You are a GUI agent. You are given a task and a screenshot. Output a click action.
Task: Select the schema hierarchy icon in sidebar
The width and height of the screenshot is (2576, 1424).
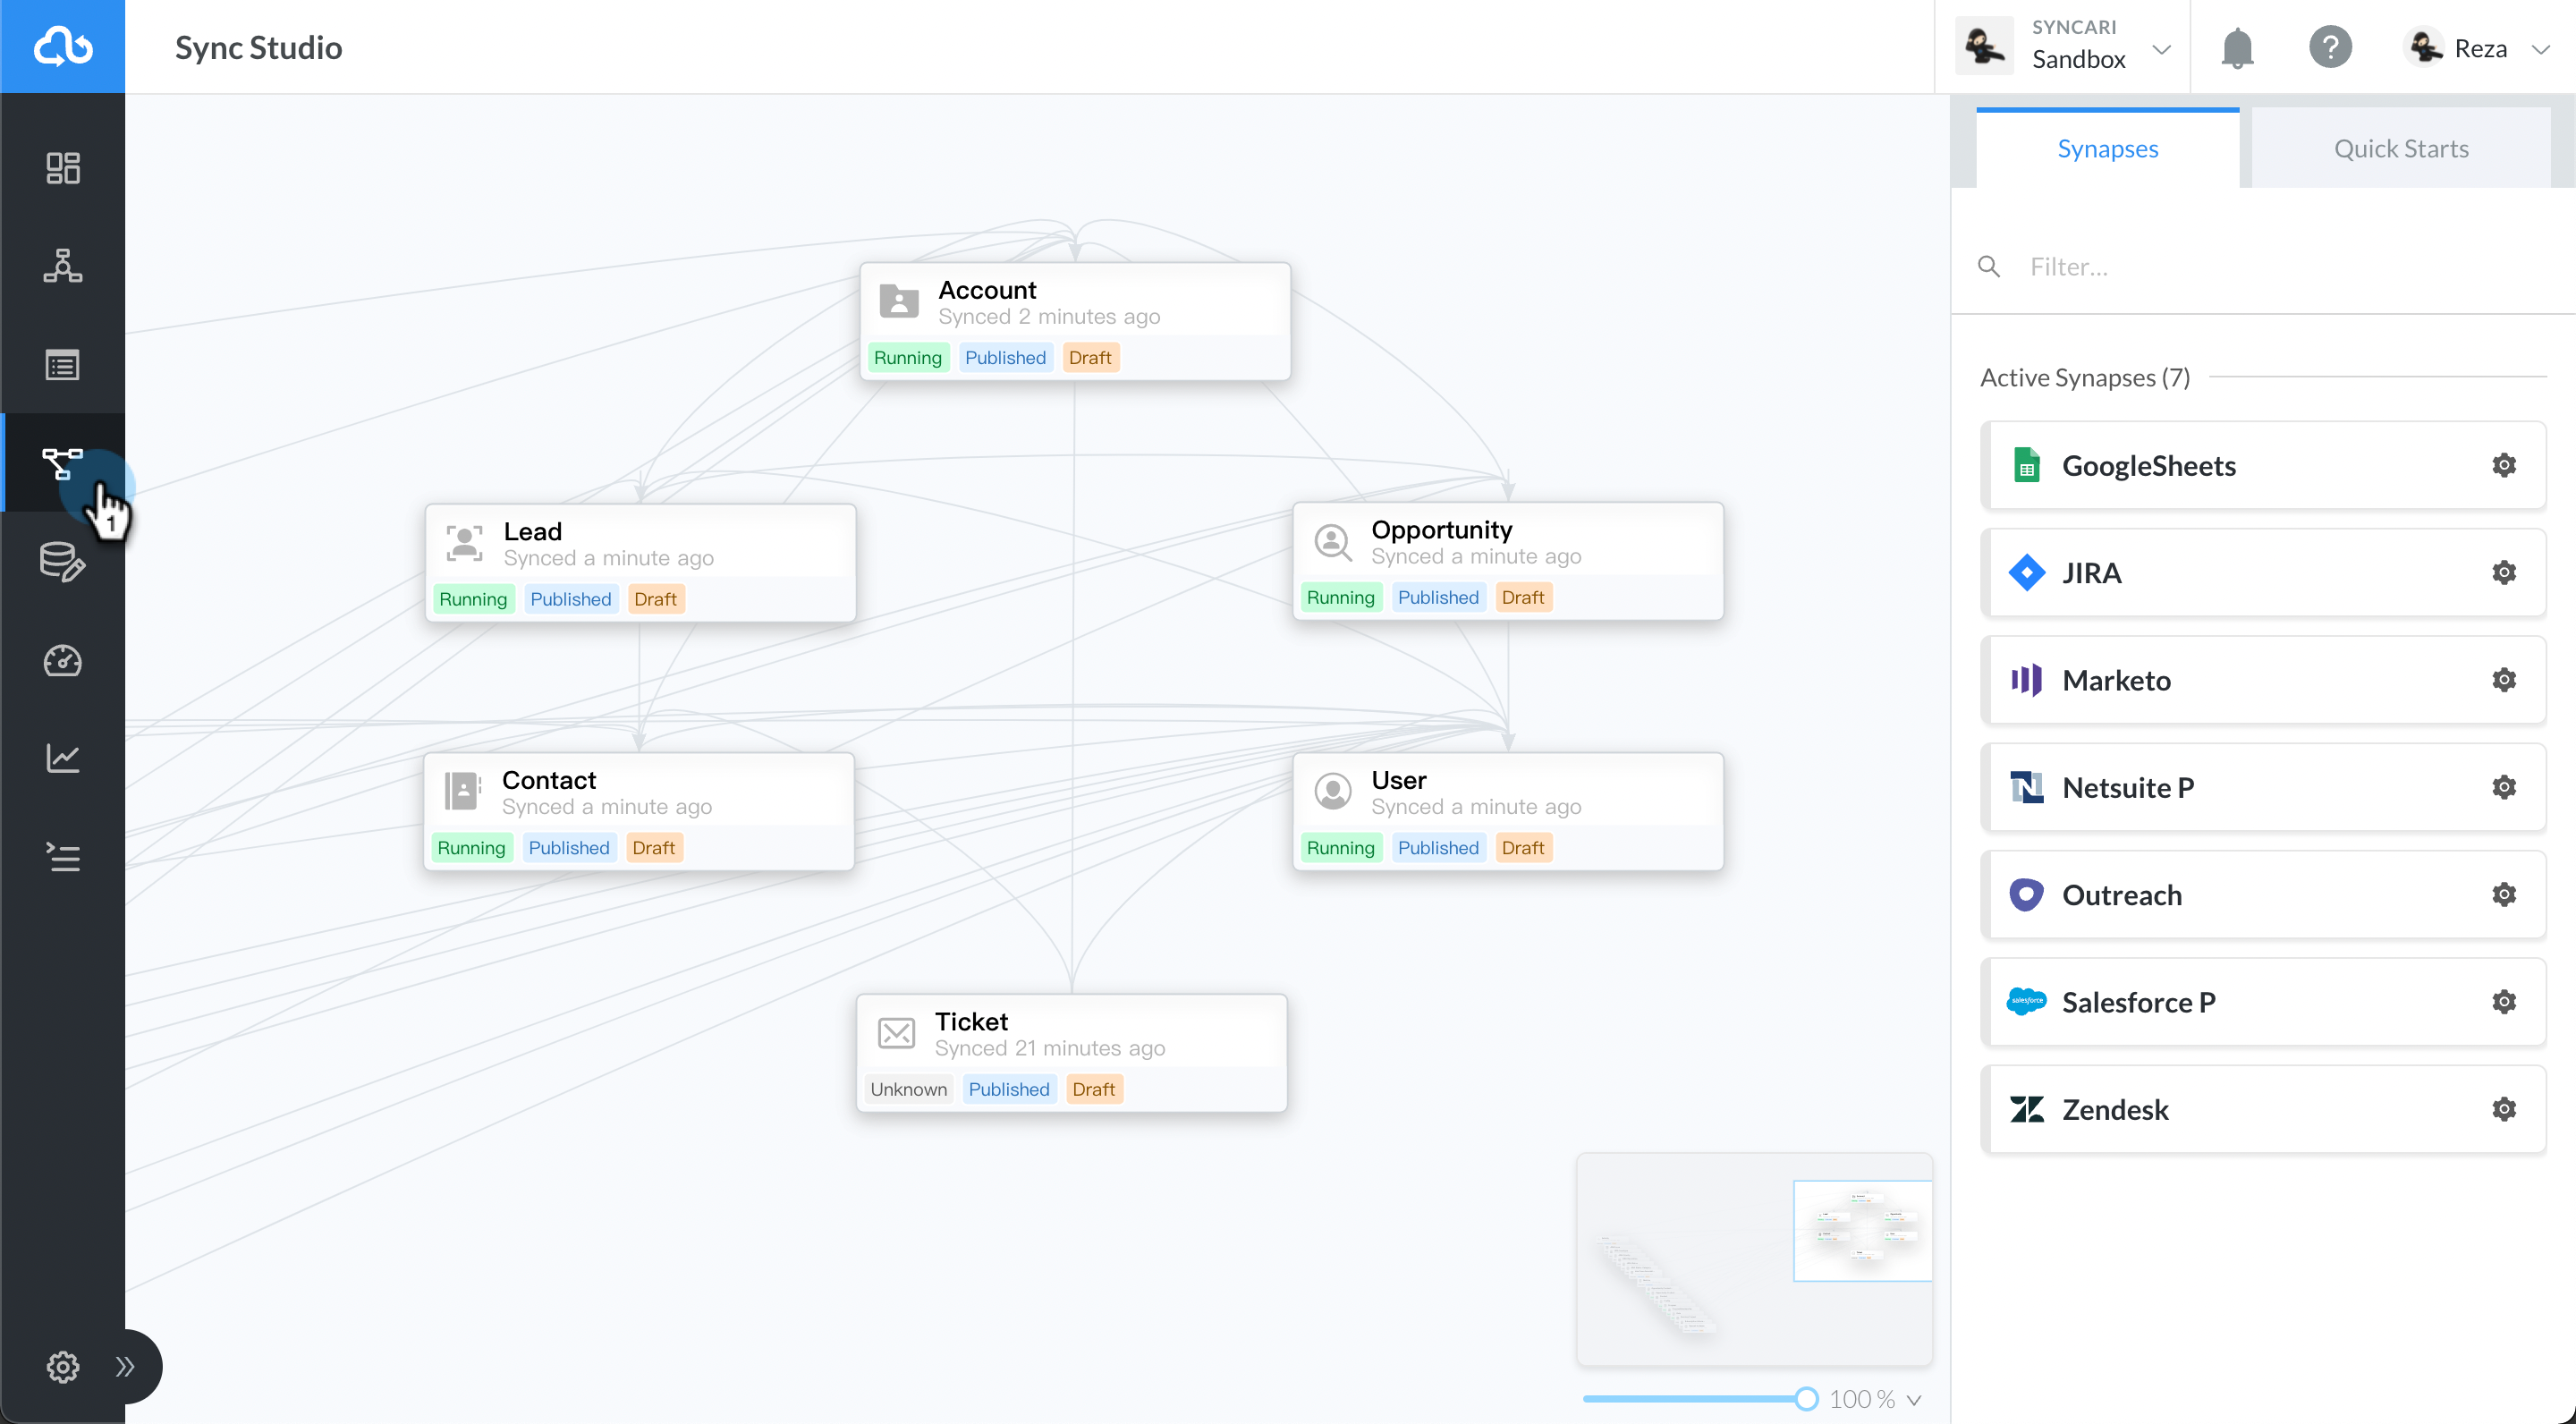tap(62, 266)
